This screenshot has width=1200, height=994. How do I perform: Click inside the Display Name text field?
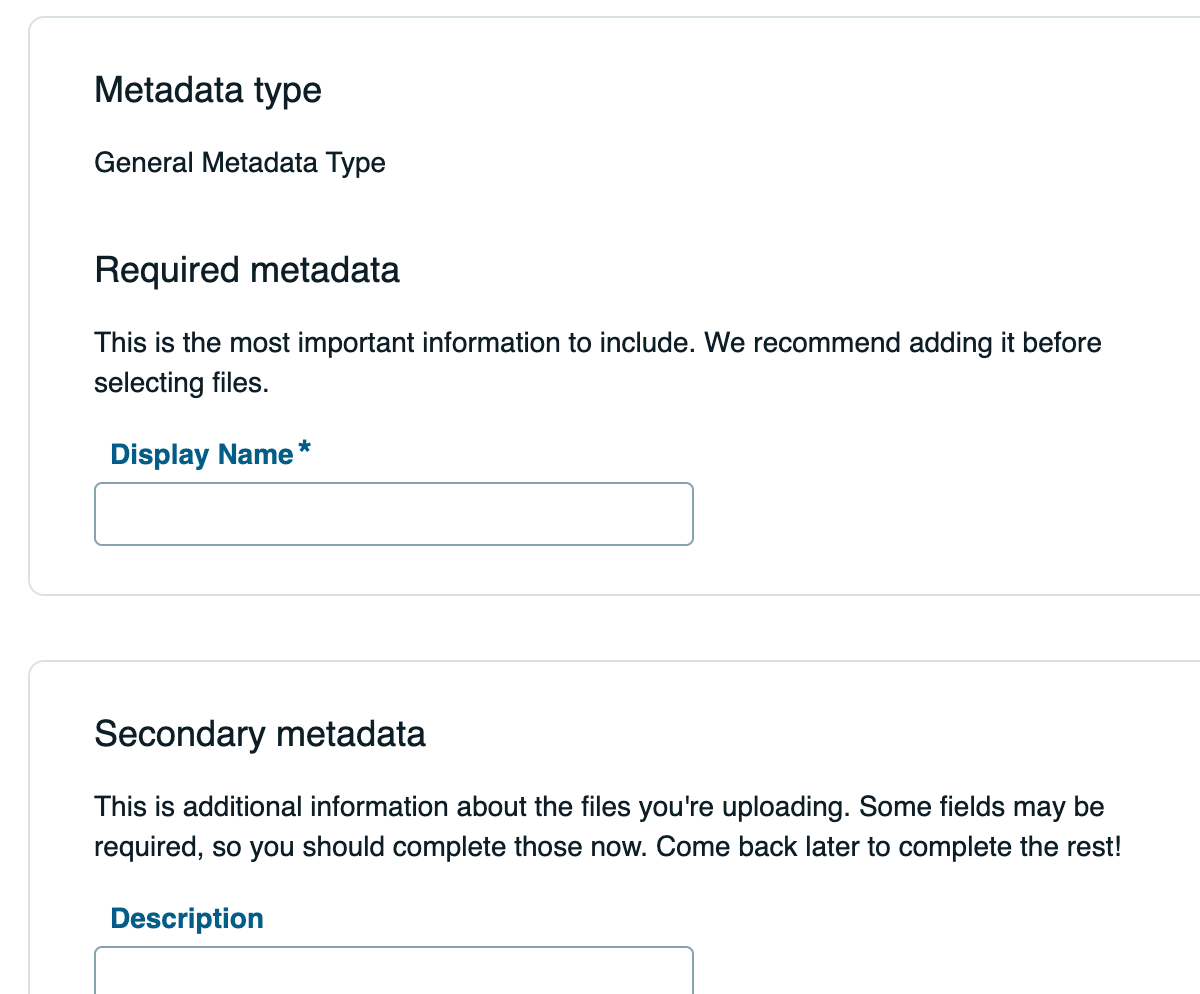393,513
